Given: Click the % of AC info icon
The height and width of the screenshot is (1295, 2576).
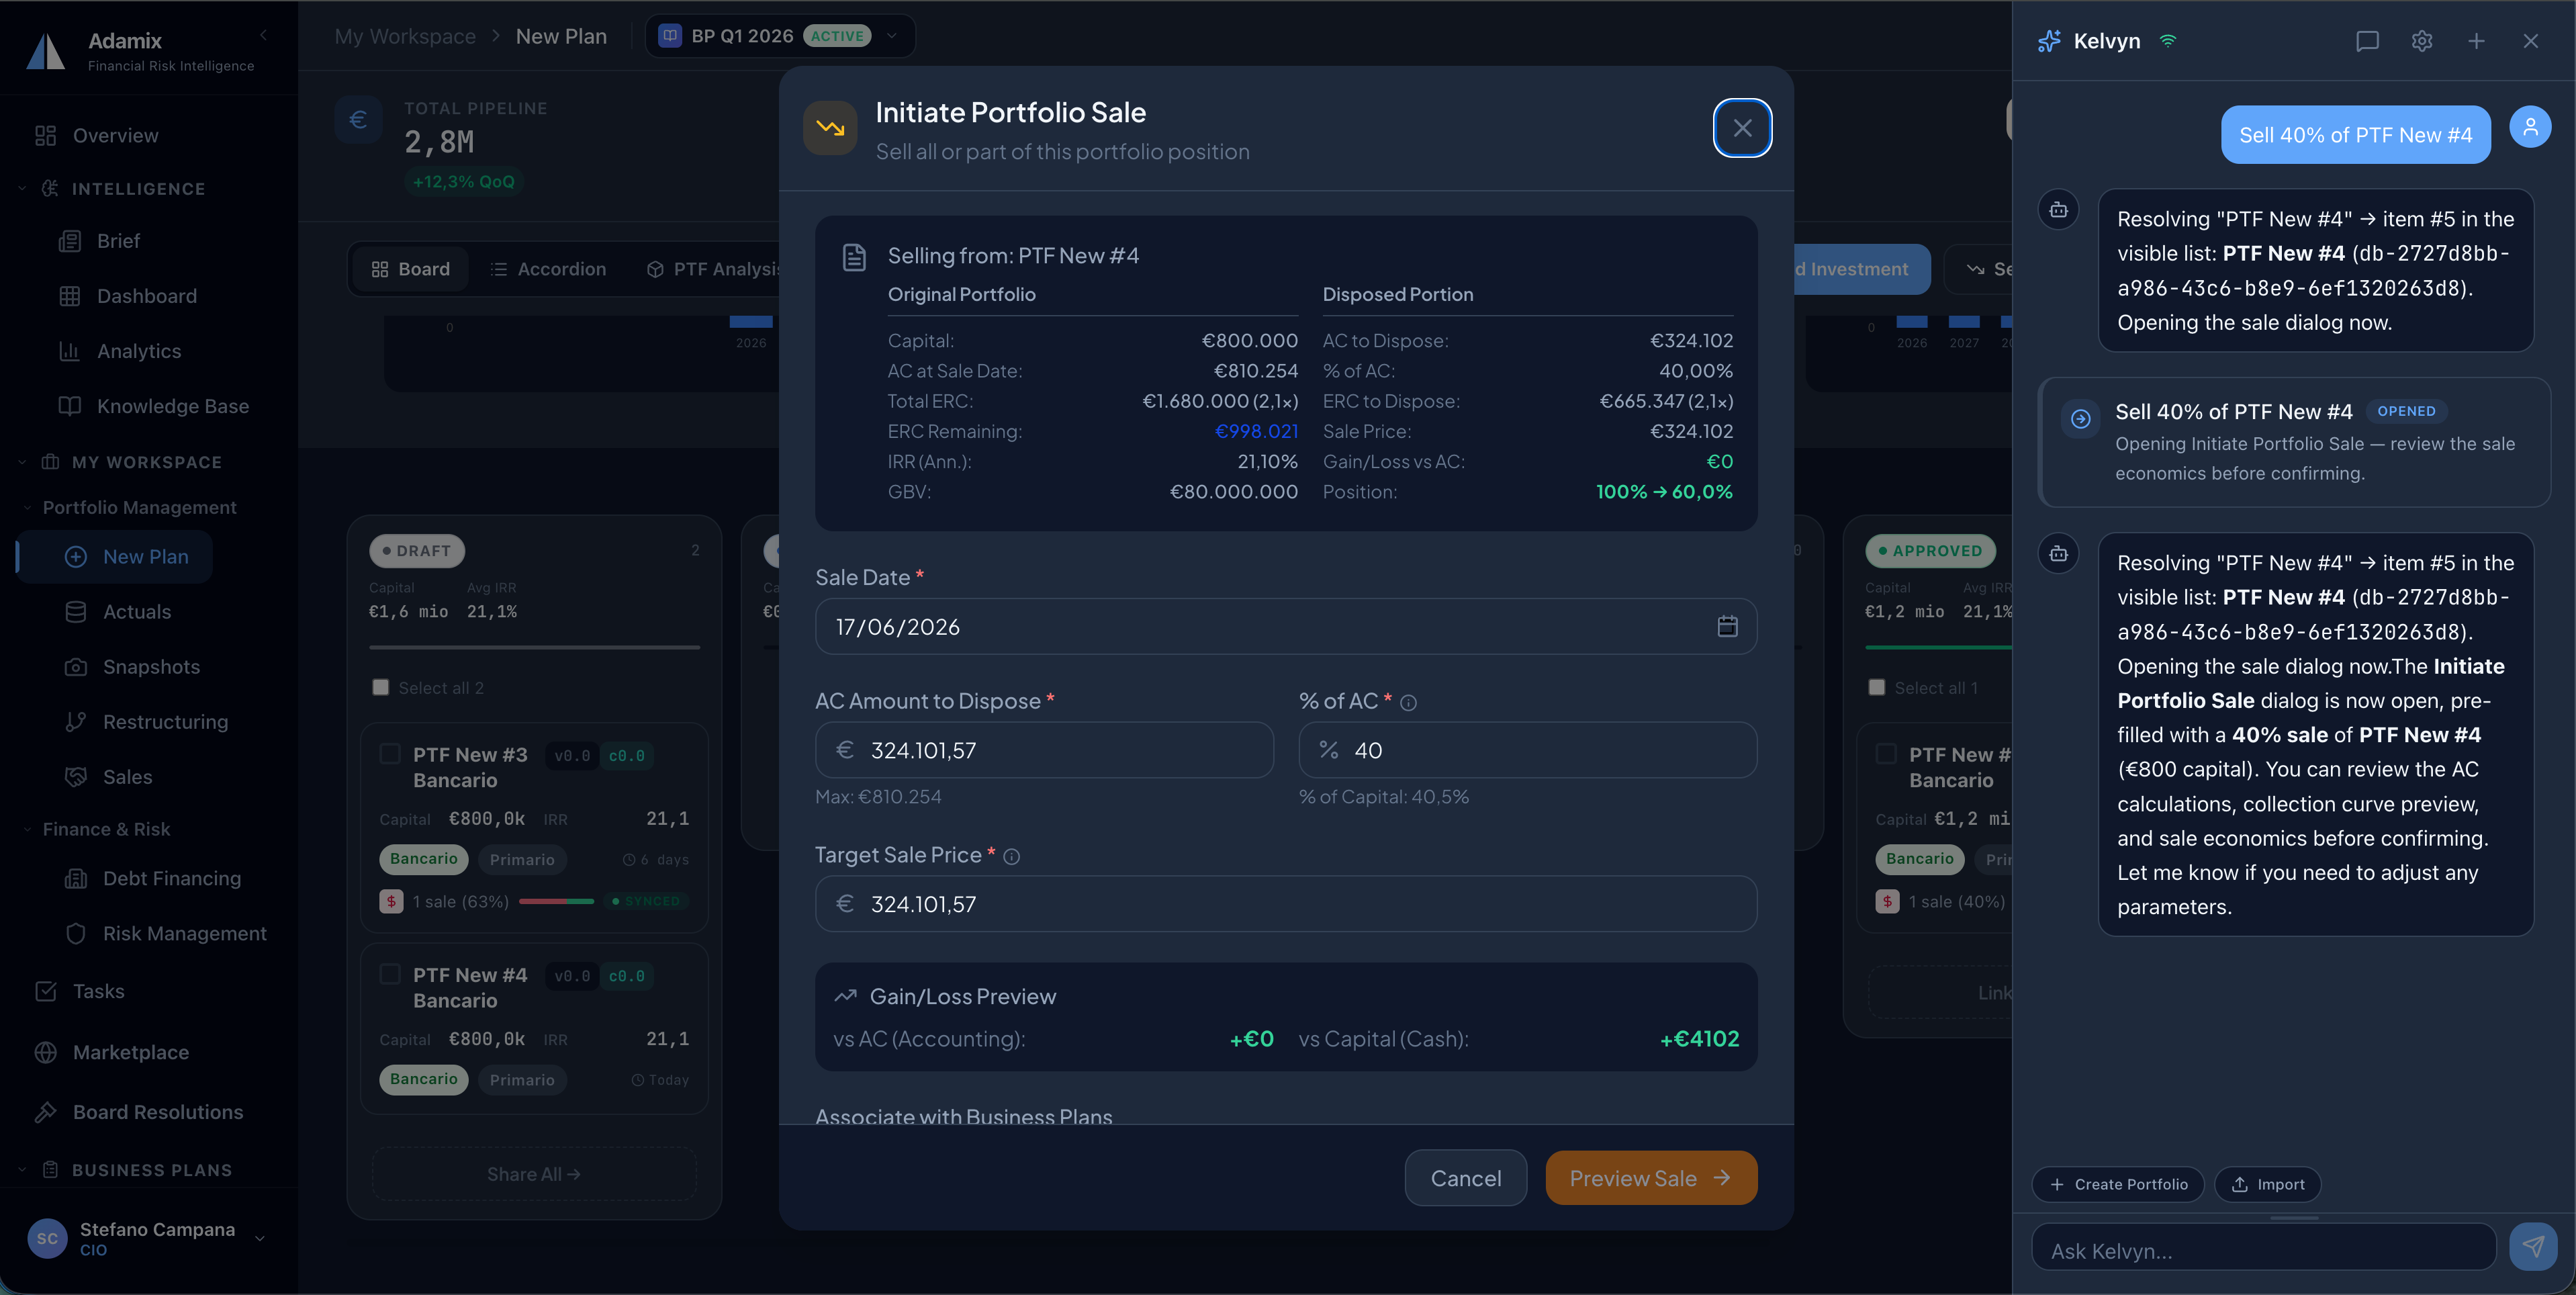Looking at the screenshot, I should coord(1408,703).
